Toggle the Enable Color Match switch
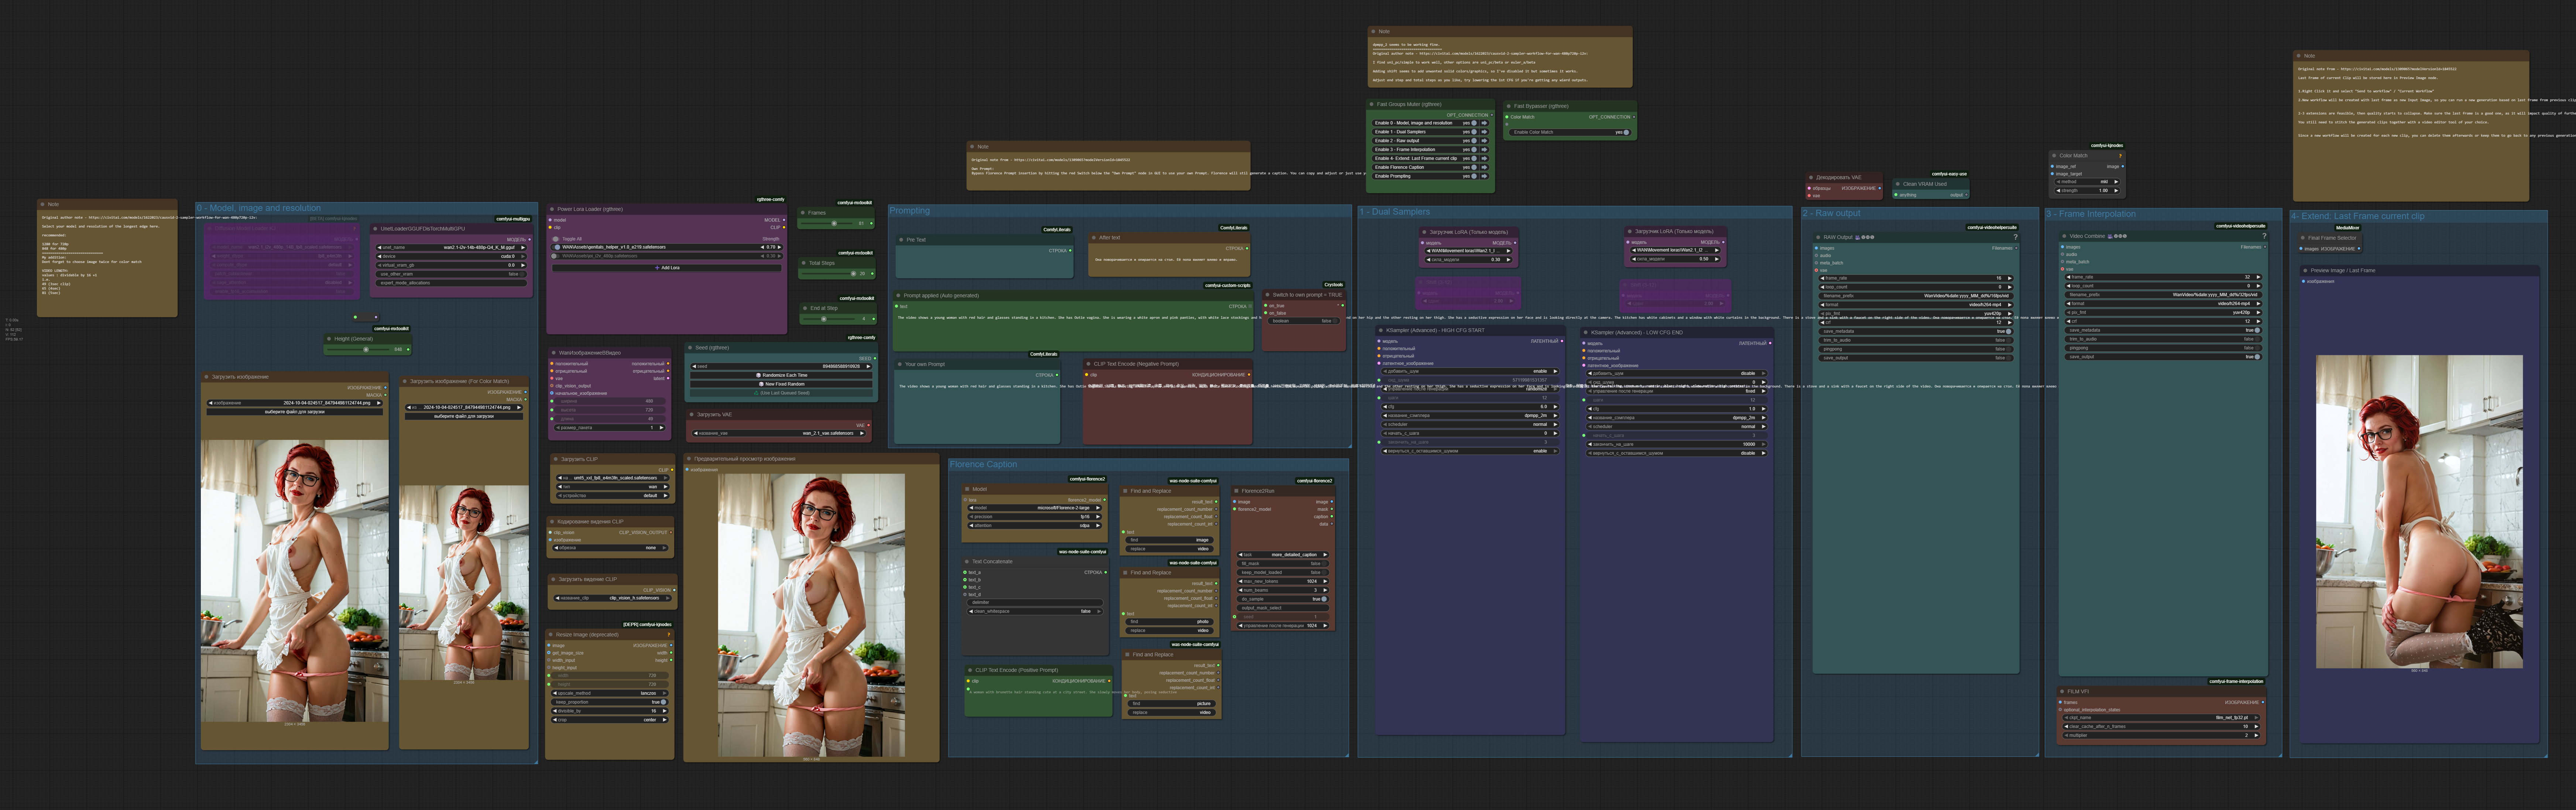The width and height of the screenshot is (2576, 810). click(1626, 132)
